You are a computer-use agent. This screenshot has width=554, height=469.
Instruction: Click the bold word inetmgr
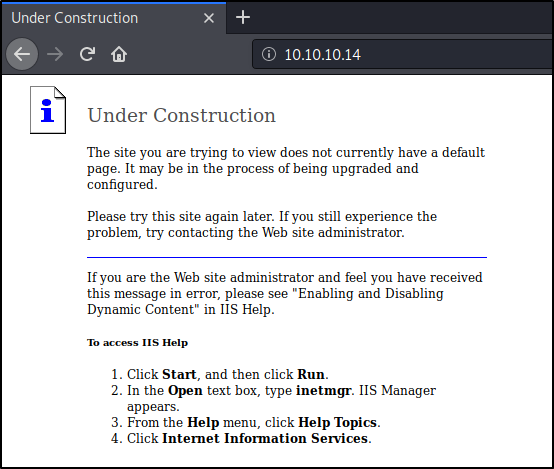click(323, 391)
